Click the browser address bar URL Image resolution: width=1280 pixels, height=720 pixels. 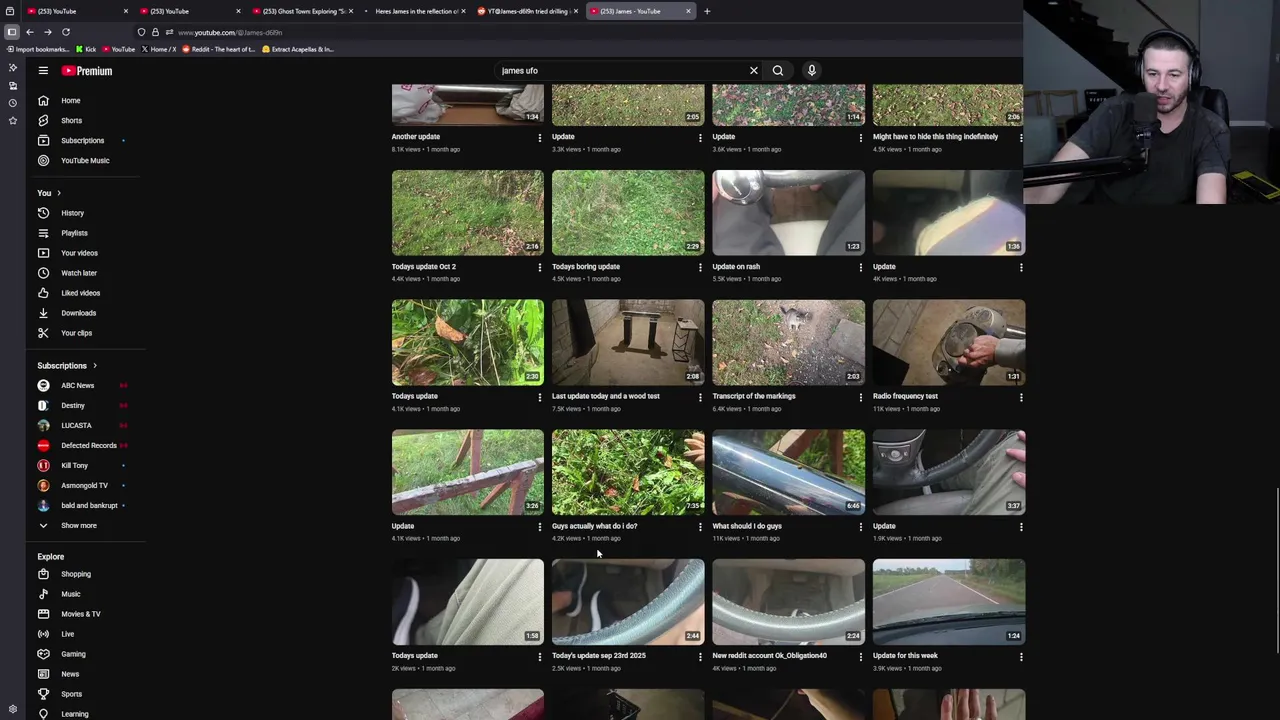tap(230, 32)
